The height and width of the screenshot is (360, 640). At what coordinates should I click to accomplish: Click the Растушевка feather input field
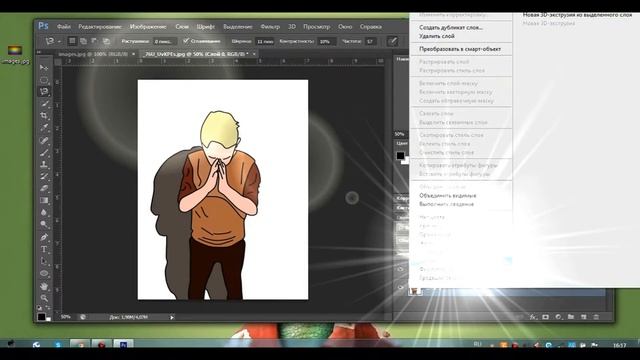(164, 41)
